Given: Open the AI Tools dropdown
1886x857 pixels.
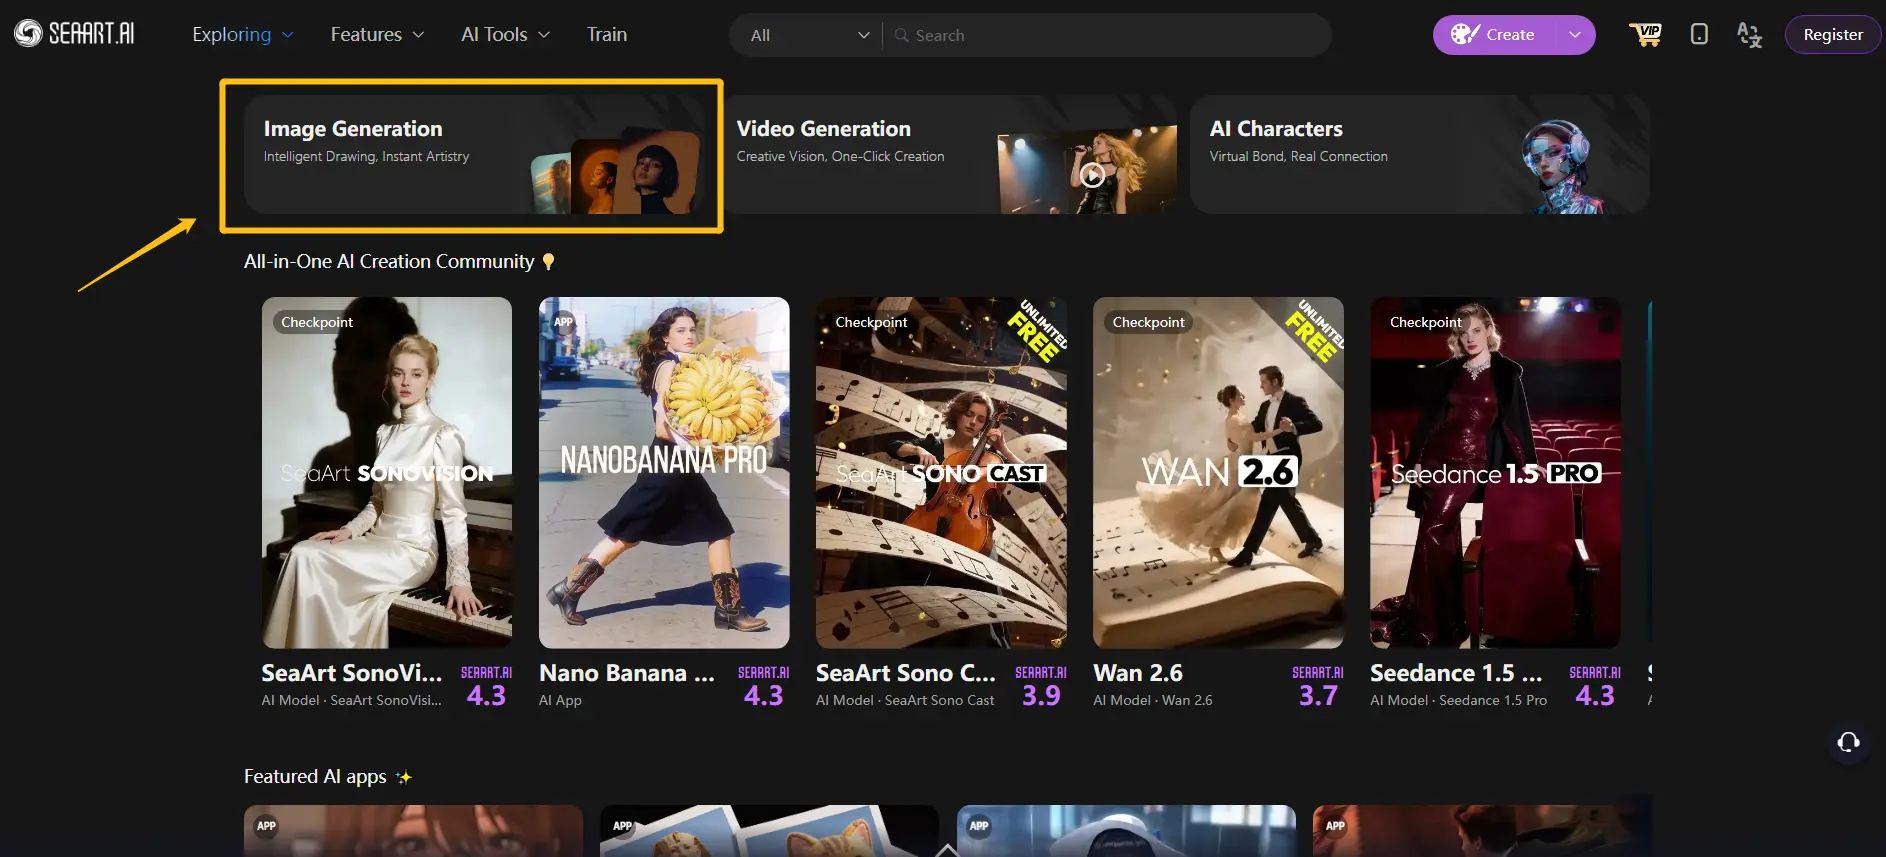Looking at the screenshot, I should [x=505, y=34].
